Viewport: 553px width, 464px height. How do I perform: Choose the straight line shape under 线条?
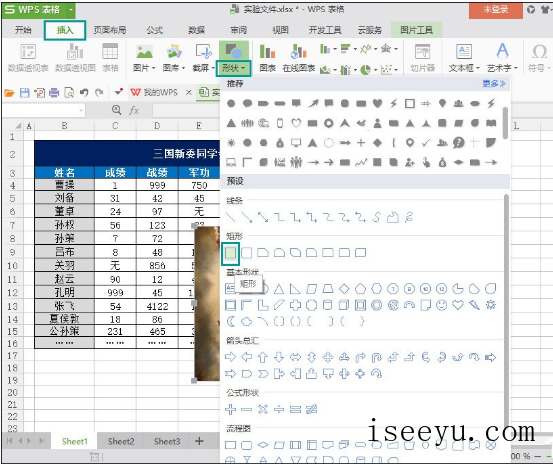(x=230, y=217)
